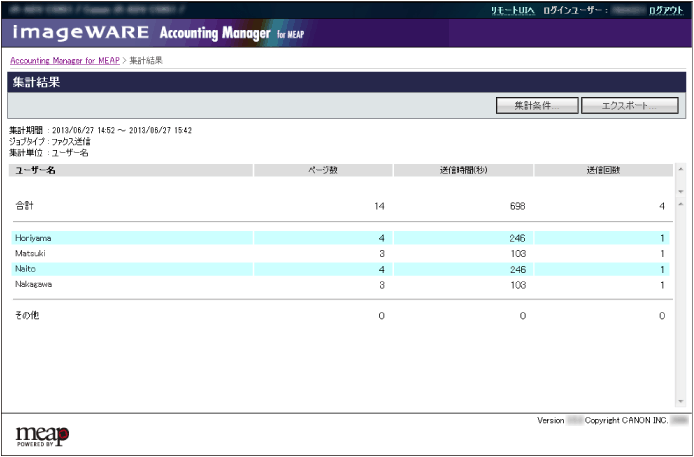
Task: Click the ページ数 column header
Action: (322, 170)
